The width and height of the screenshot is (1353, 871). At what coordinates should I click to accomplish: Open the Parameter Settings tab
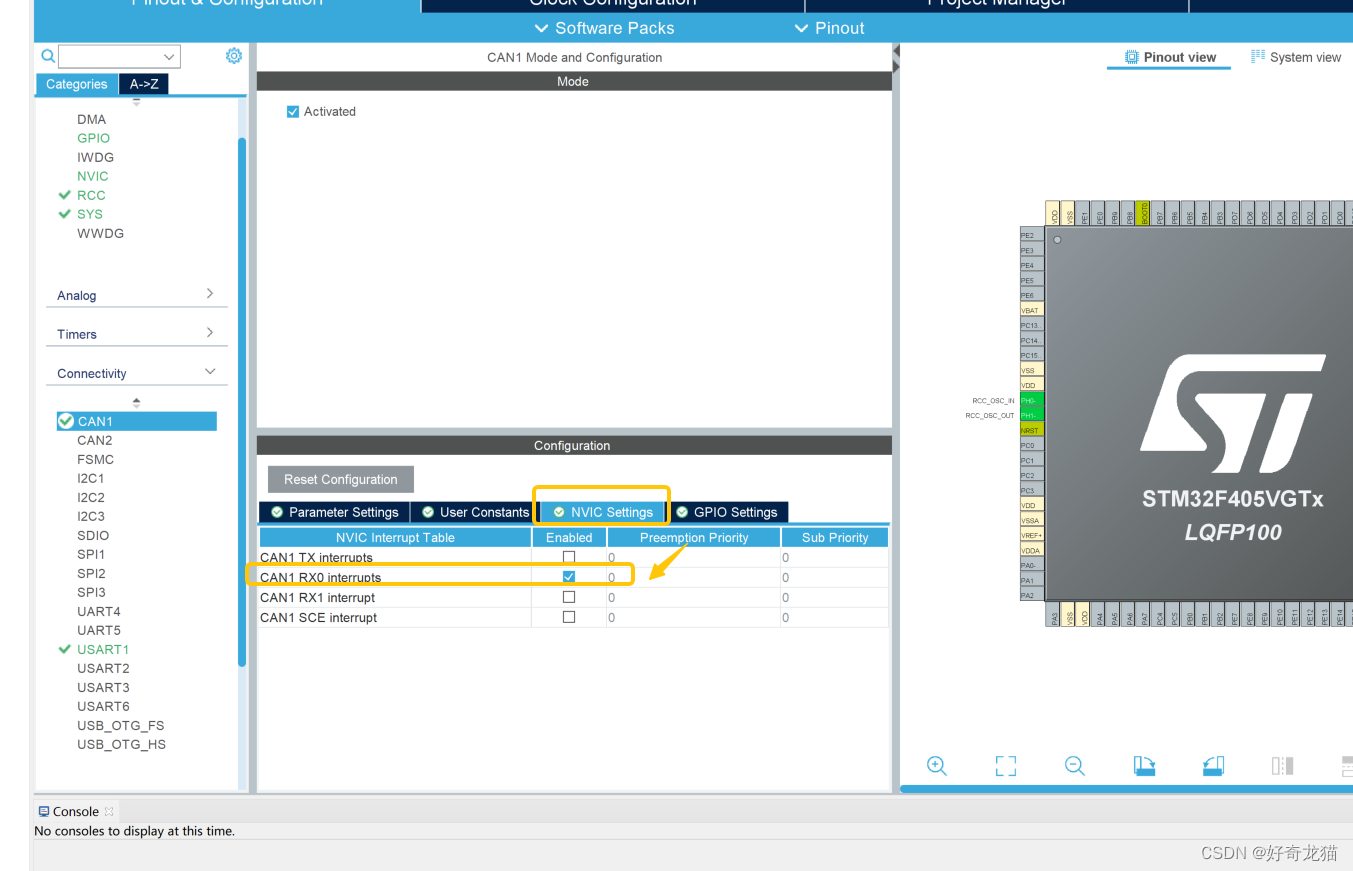click(x=334, y=512)
